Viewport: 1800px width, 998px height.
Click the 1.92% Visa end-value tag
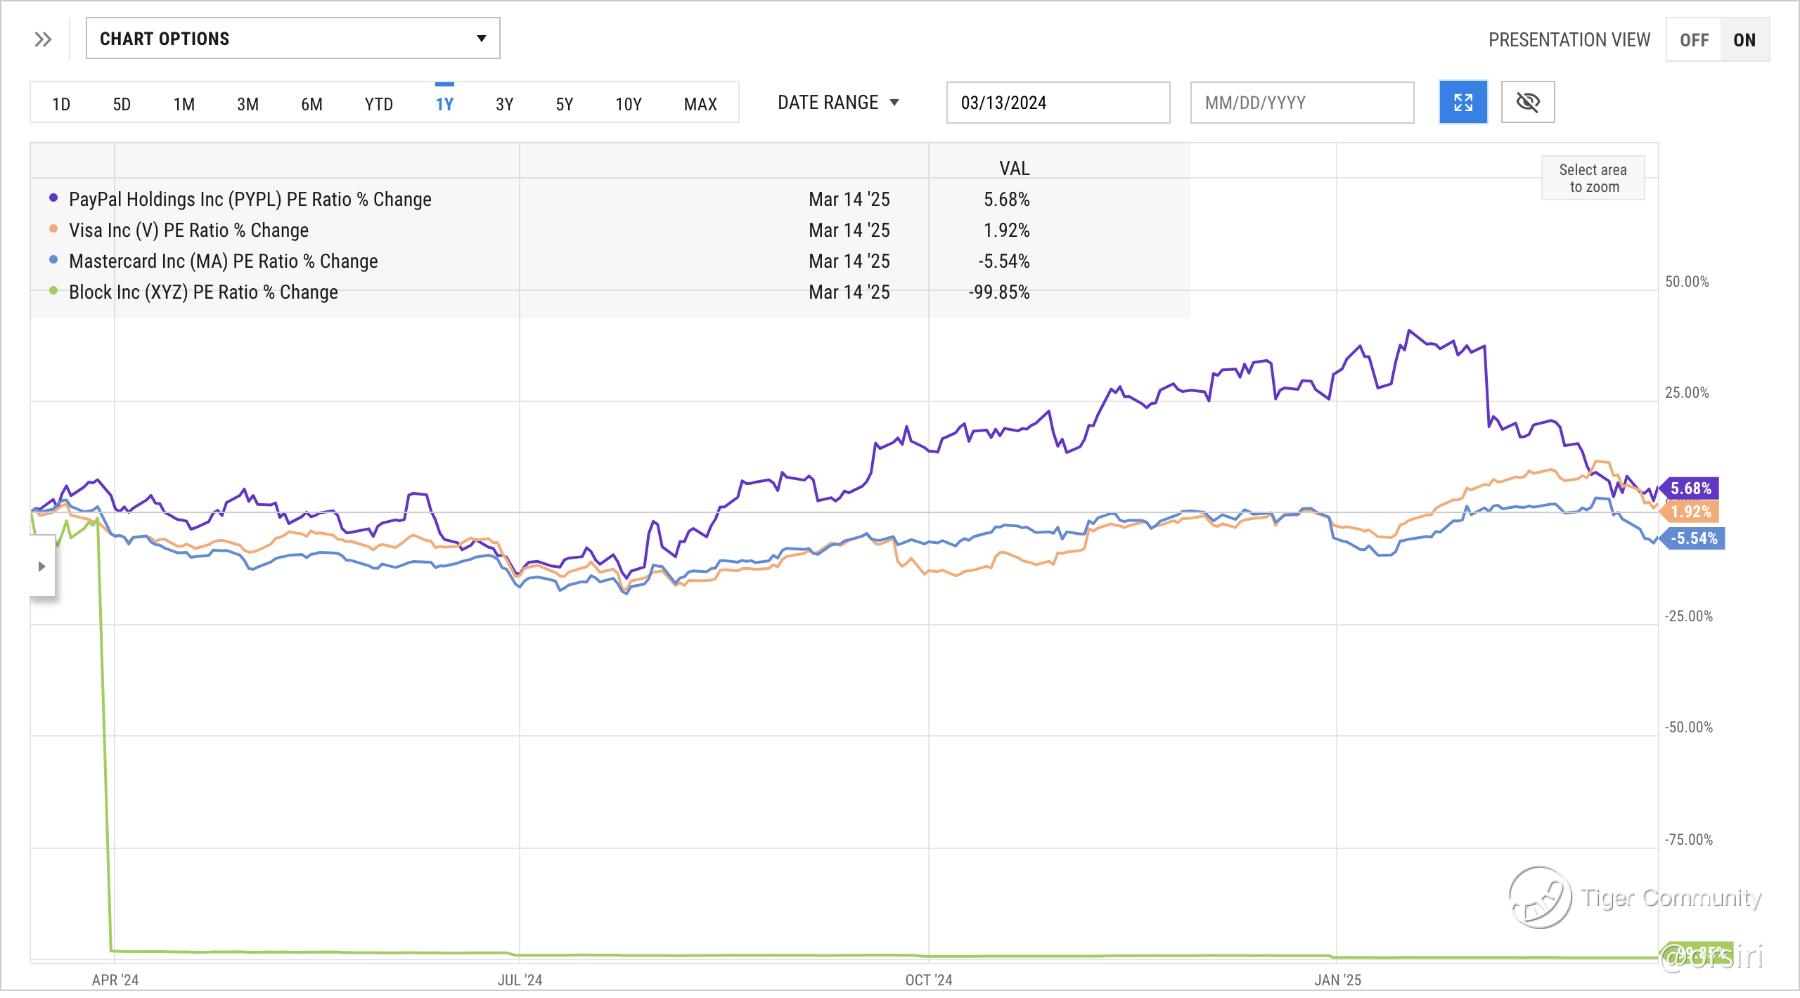tap(1689, 511)
